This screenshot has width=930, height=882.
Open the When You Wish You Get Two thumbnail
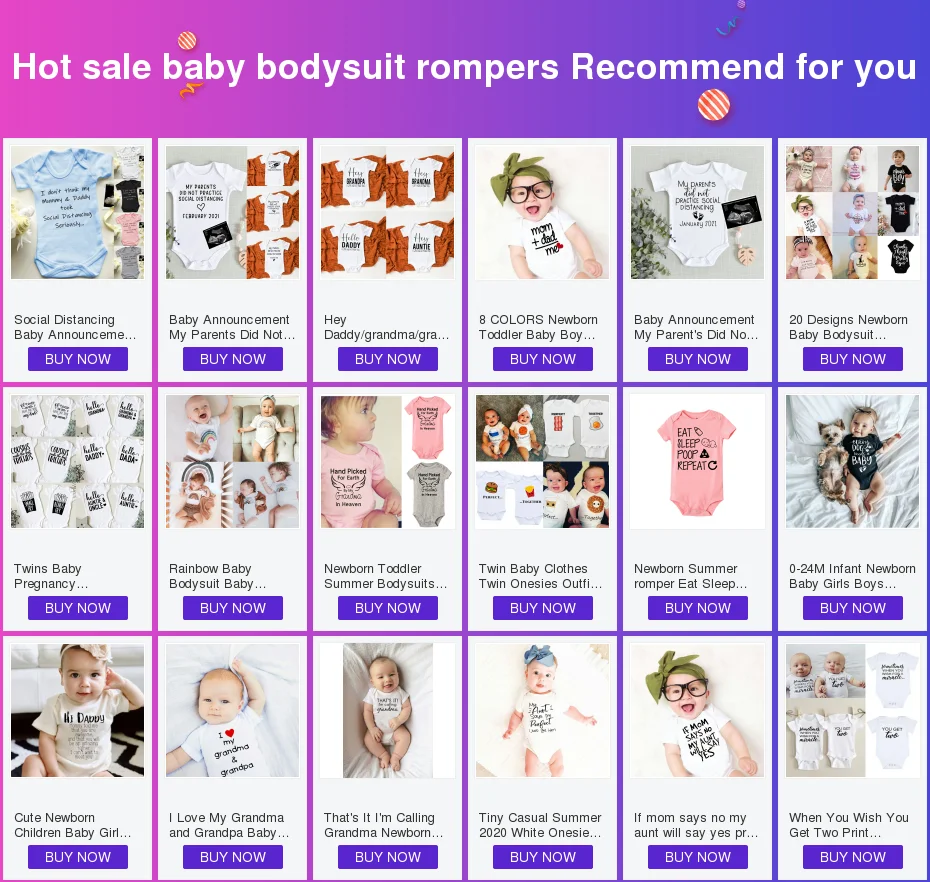(852, 711)
